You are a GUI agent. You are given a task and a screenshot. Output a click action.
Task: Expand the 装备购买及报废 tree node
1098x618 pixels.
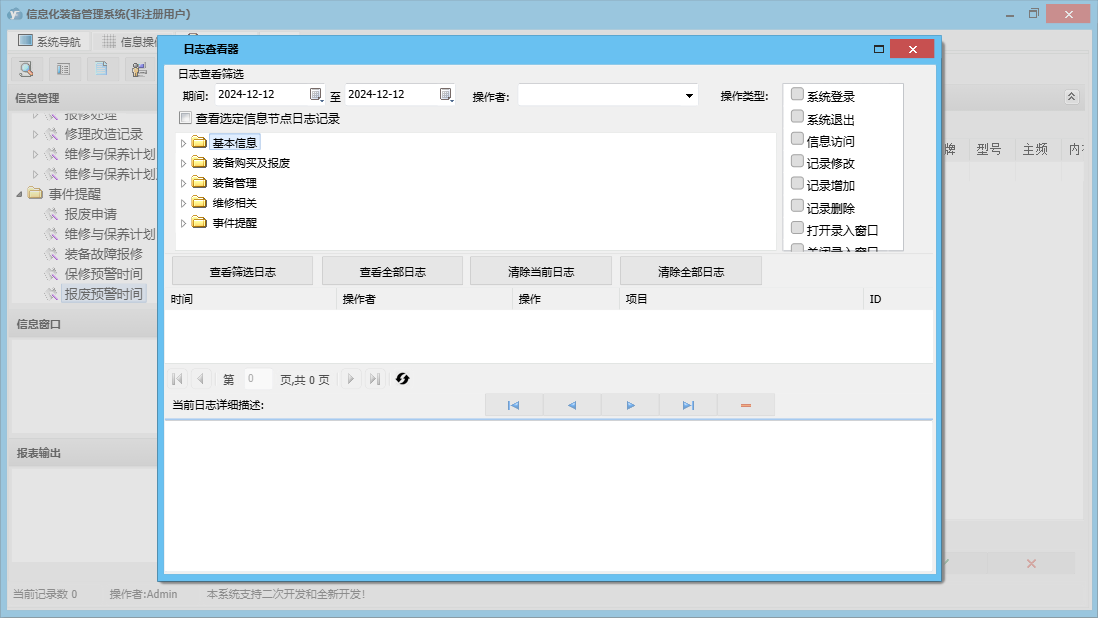[183, 163]
